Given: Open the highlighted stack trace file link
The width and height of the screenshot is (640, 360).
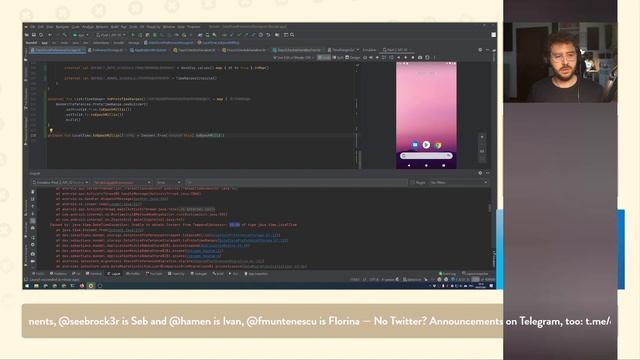Looking at the screenshot, I should point(253,240).
